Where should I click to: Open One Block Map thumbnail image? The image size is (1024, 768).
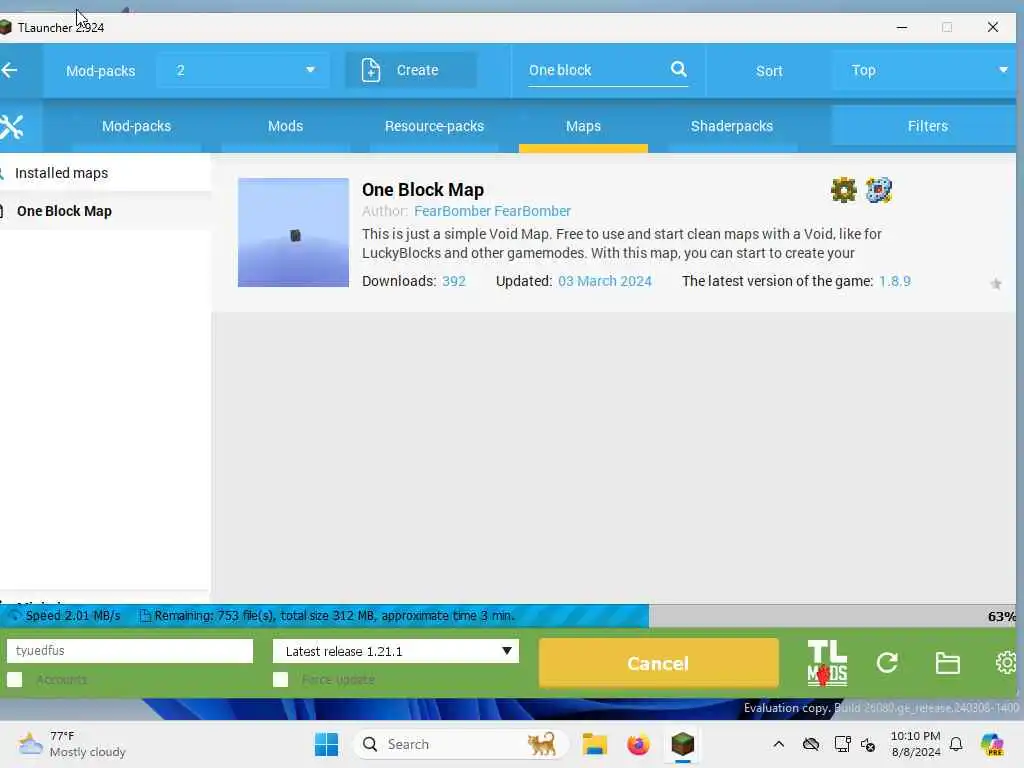click(293, 232)
